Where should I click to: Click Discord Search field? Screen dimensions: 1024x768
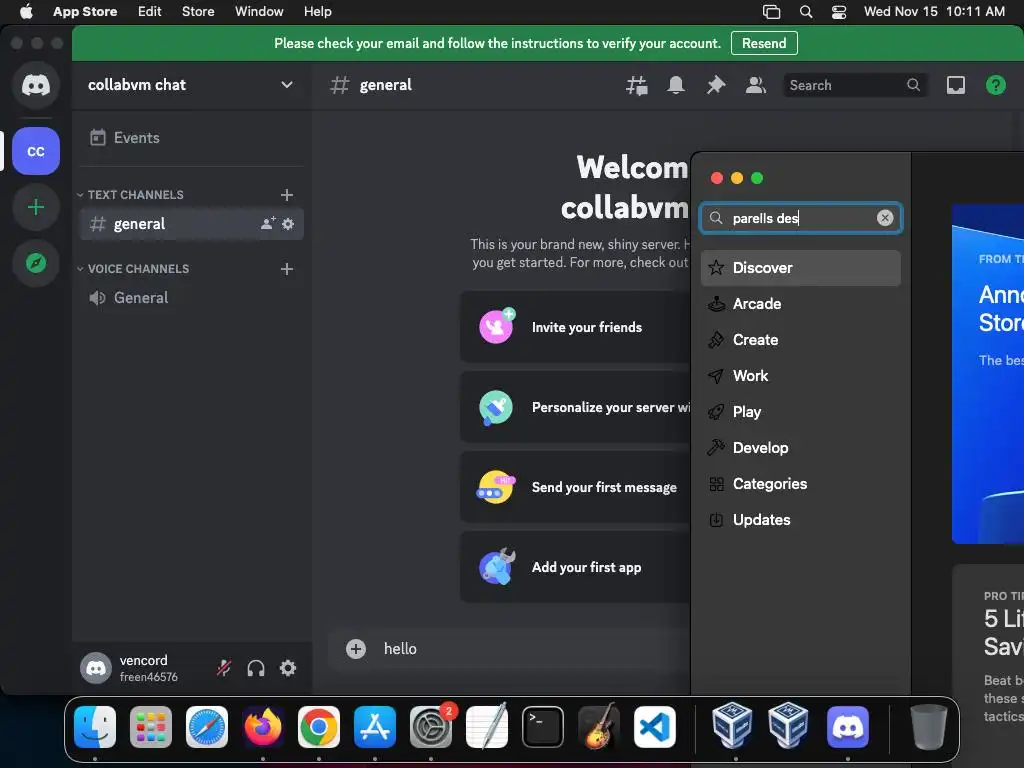856,85
